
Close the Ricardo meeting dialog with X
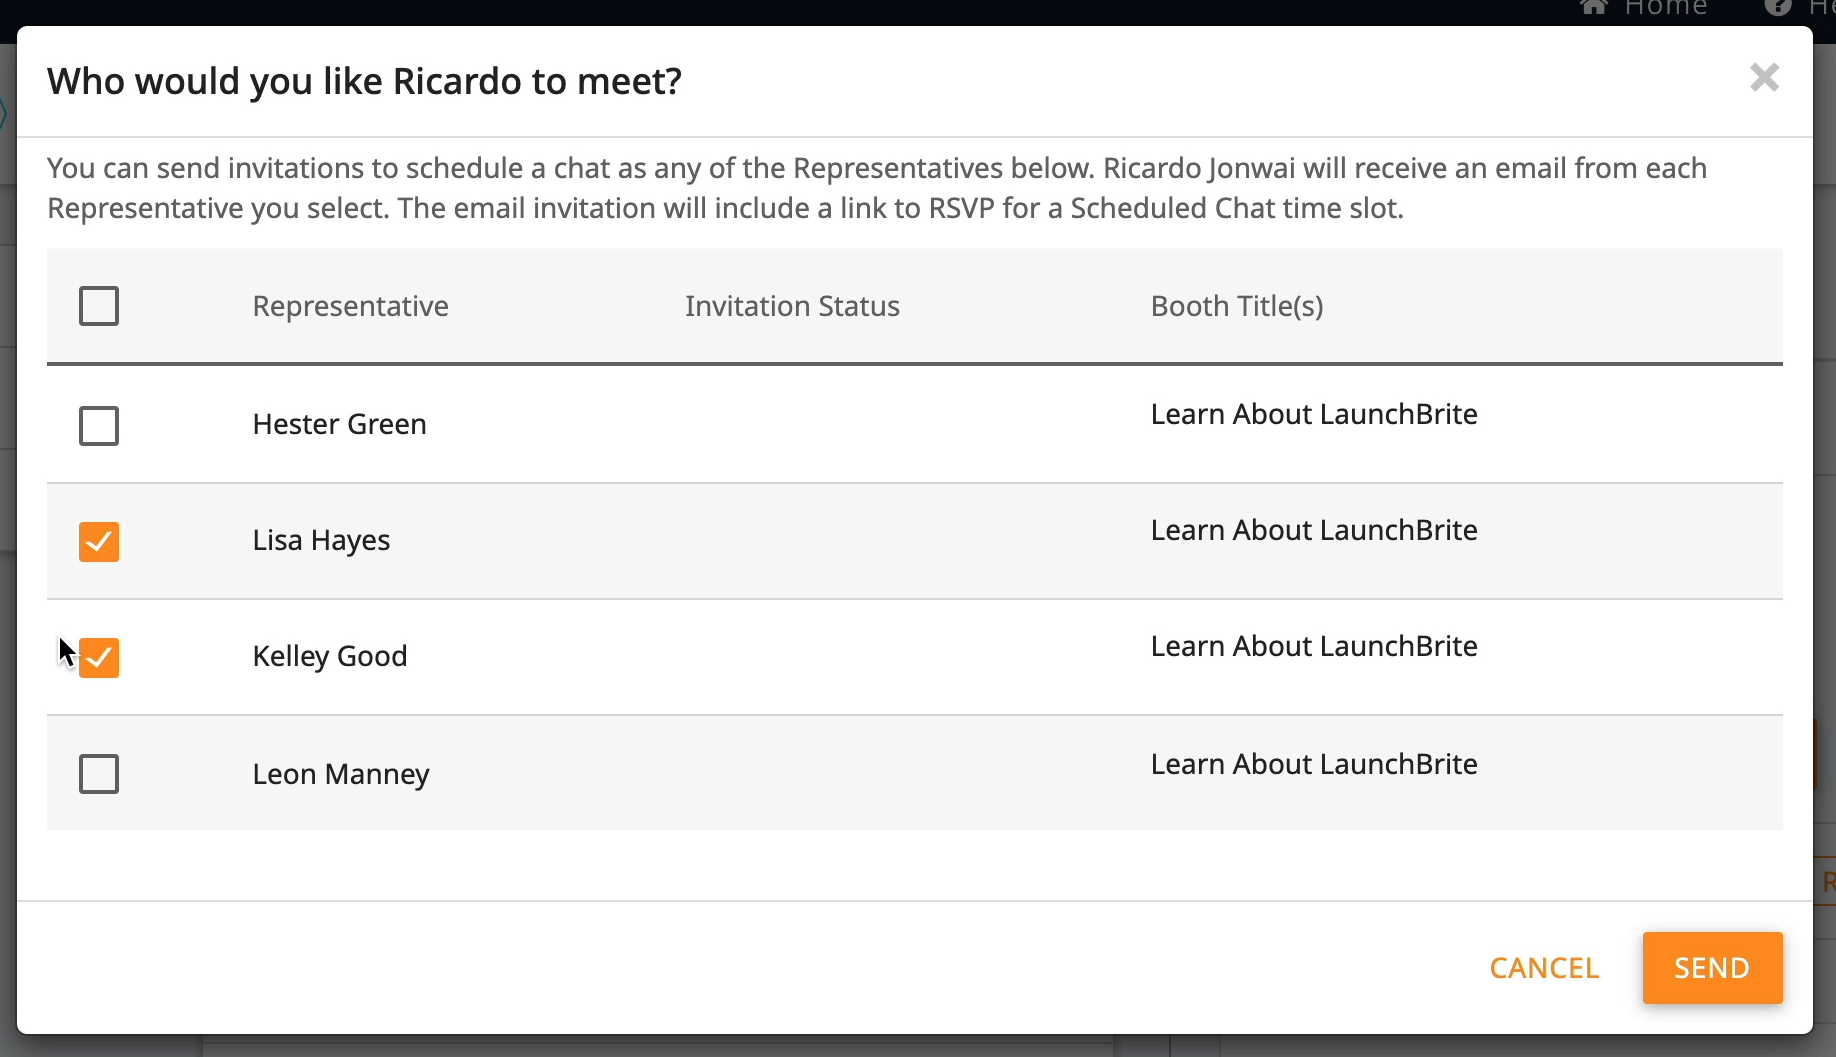point(1764,78)
